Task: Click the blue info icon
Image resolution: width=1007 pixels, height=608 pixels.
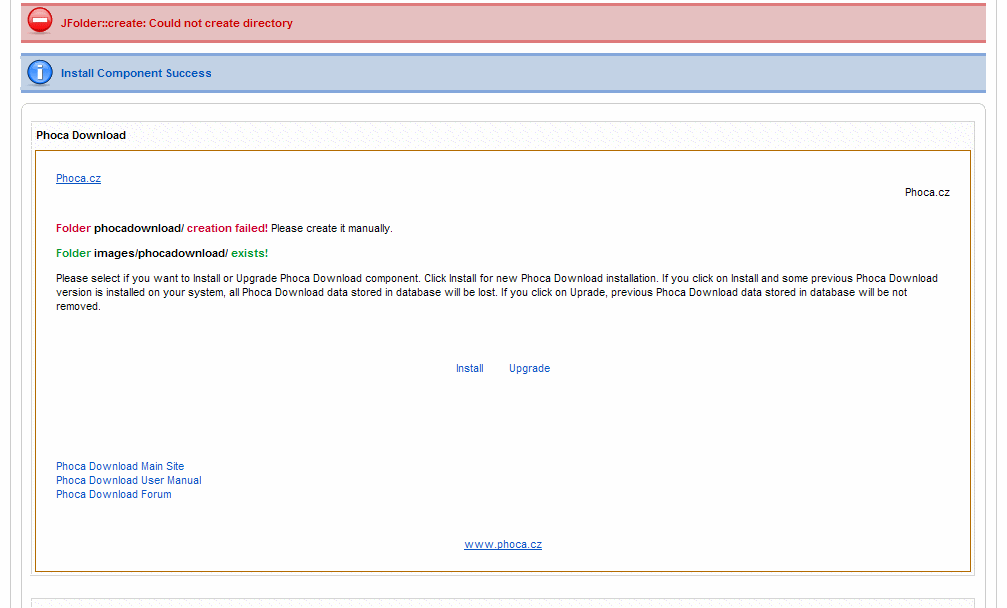Action: pos(40,73)
